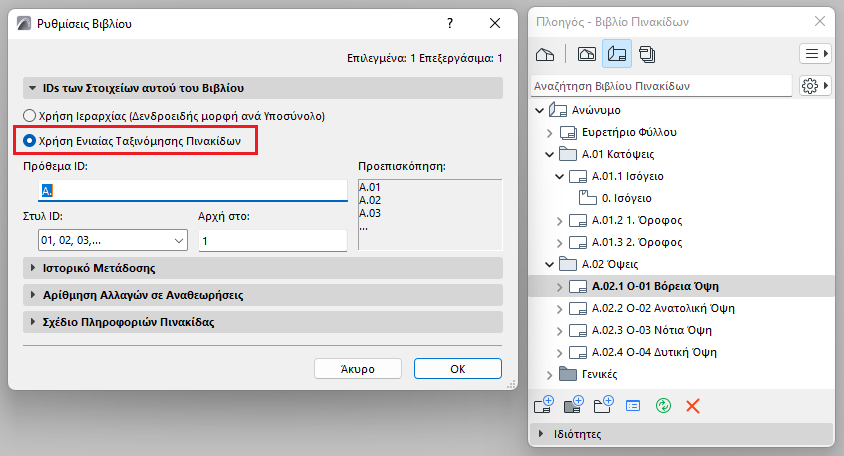Confirm with the OK button
The width and height of the screenshot is (844, 456).
458,369
